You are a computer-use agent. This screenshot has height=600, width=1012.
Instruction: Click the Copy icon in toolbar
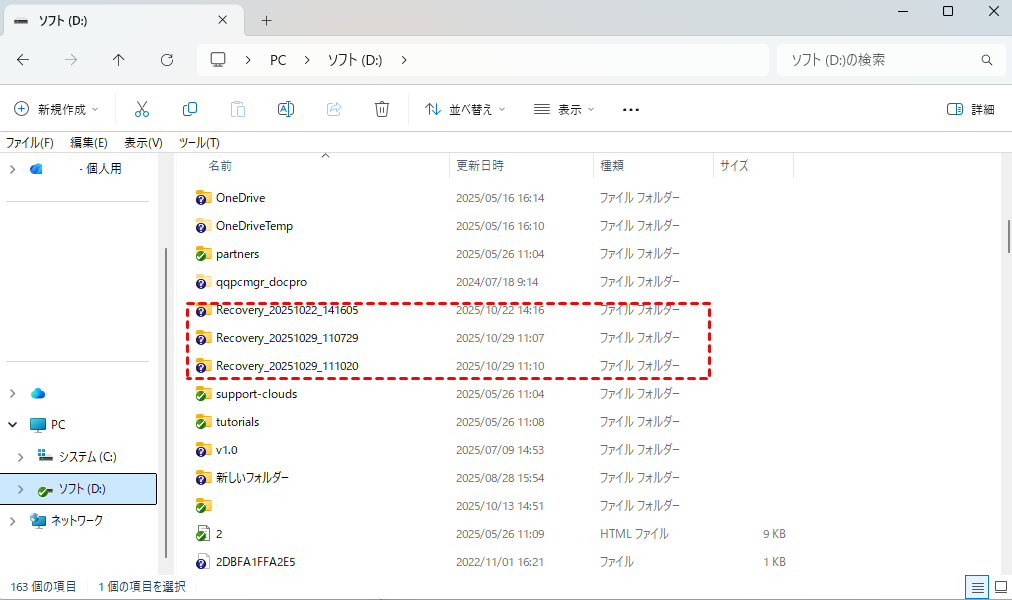[190, 109]
